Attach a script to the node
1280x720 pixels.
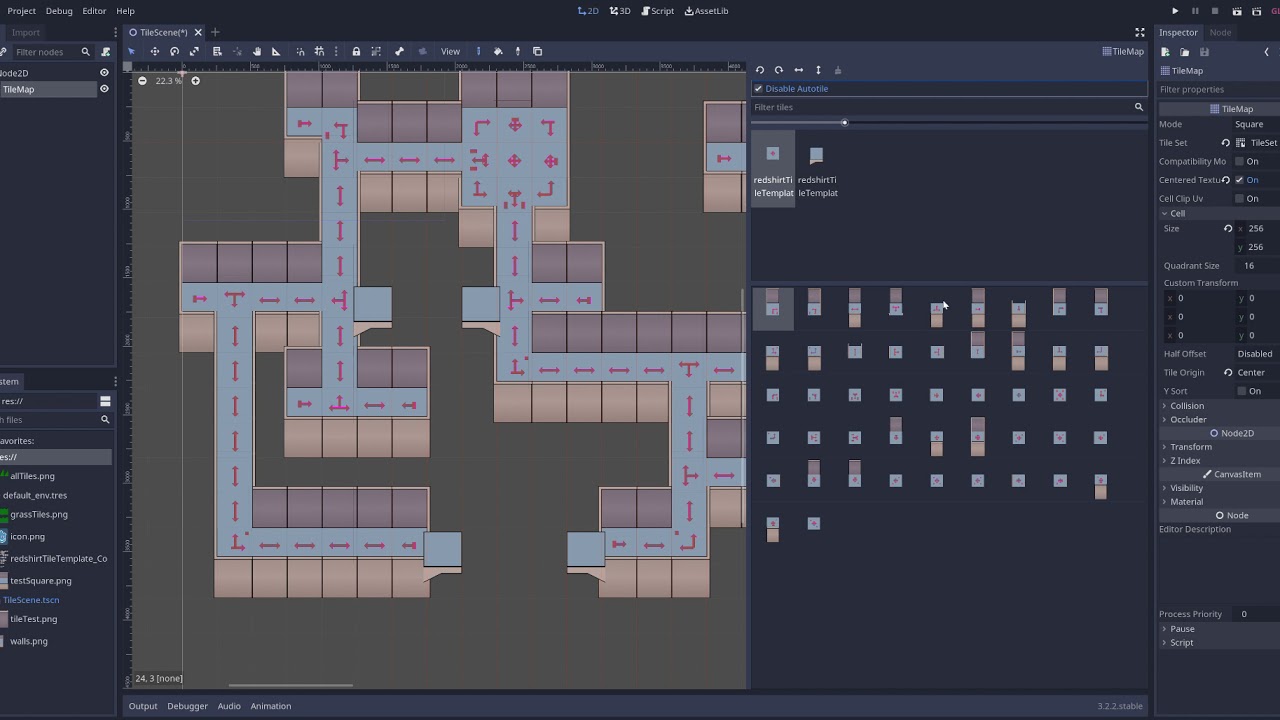[106, 51]
